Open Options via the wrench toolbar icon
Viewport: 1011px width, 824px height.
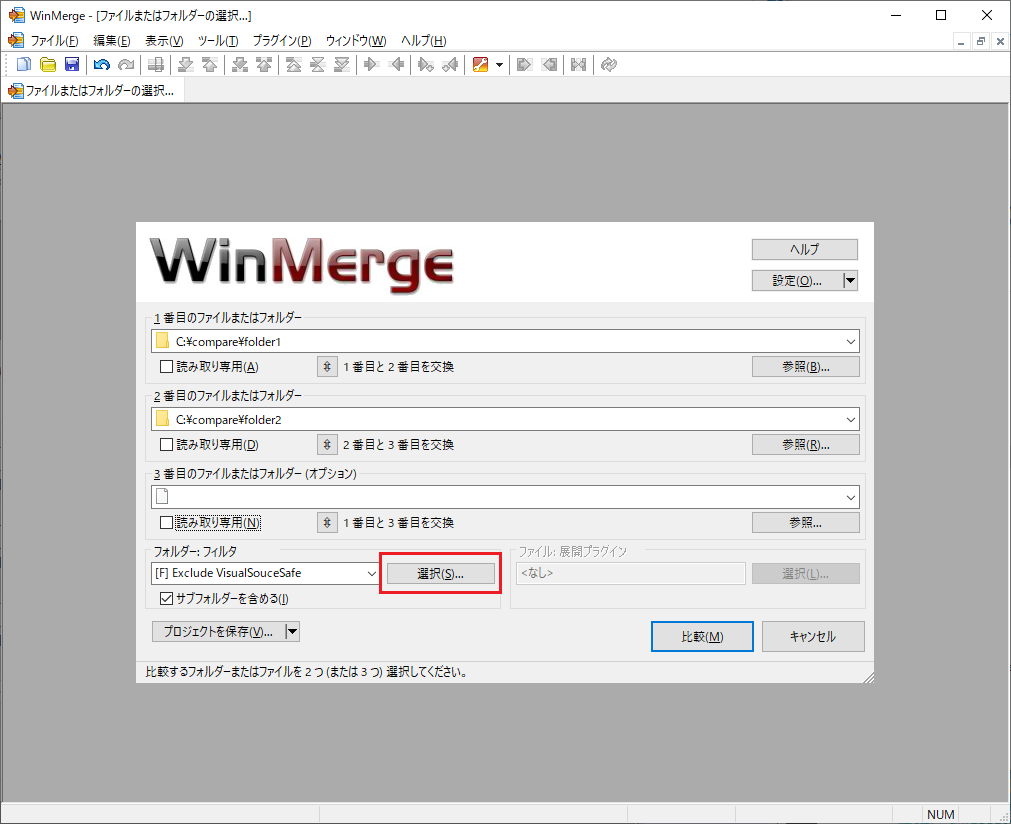coord(480,64)
